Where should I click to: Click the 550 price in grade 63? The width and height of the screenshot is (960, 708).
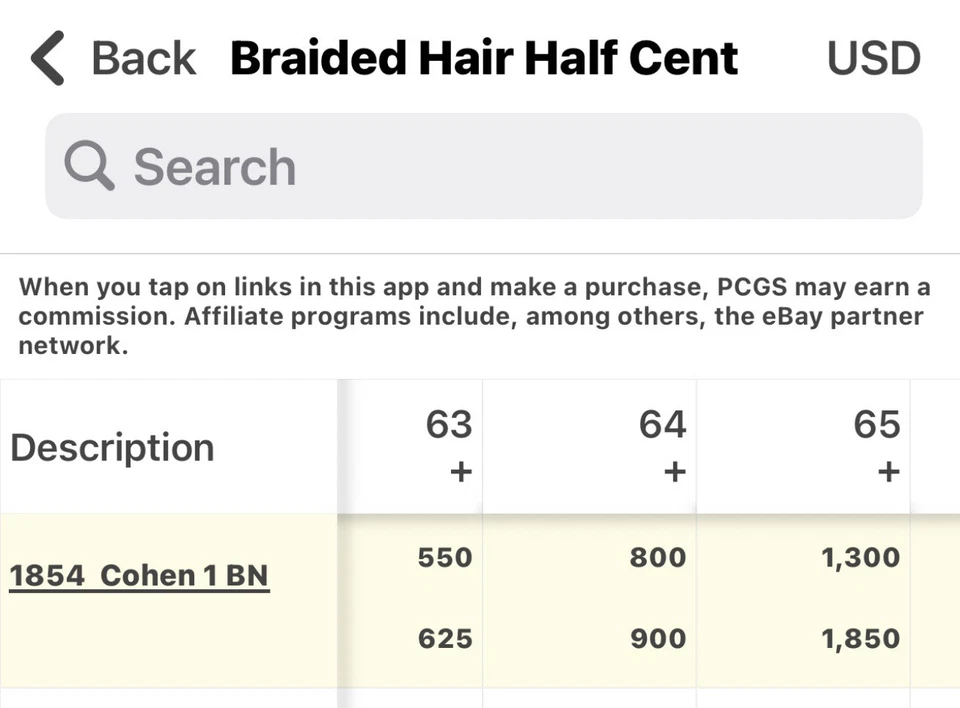coord(445,557)
